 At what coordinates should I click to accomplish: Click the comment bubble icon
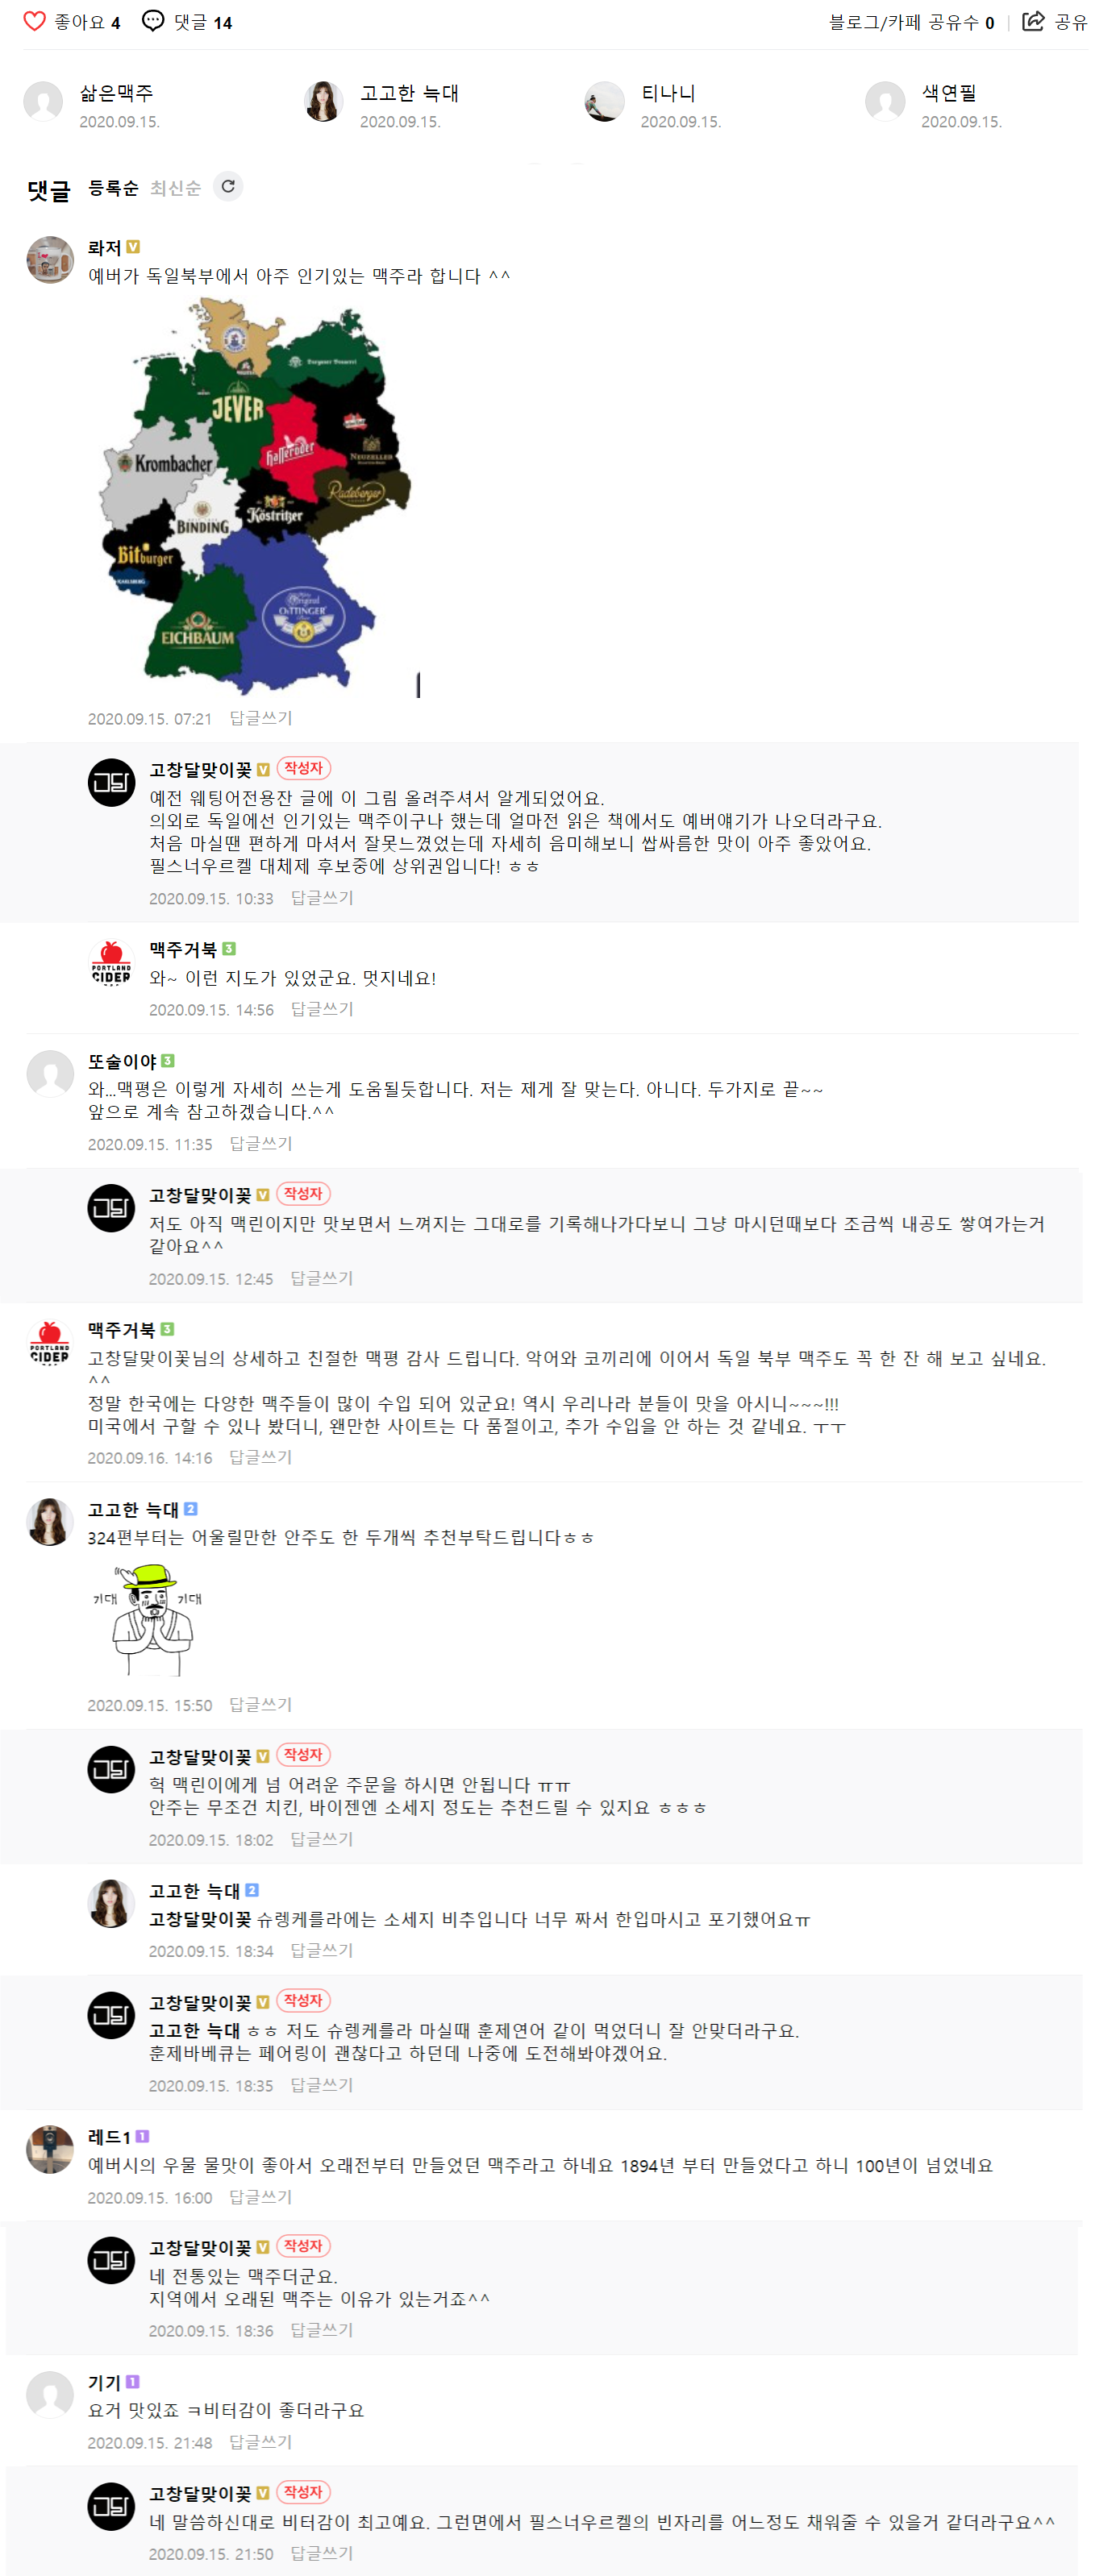(x=153, y=21)
